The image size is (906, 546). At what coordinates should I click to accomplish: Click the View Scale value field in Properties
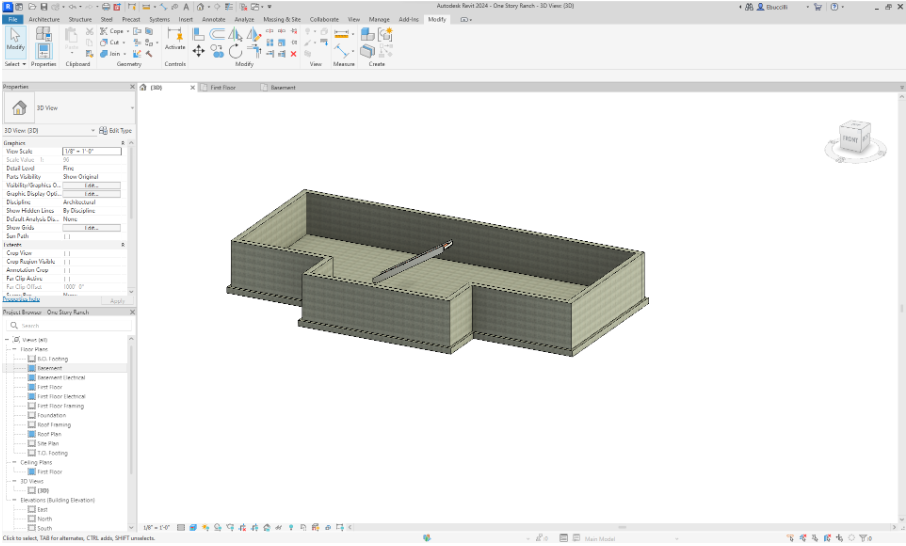pyautogui.click(x=92, y=151)
